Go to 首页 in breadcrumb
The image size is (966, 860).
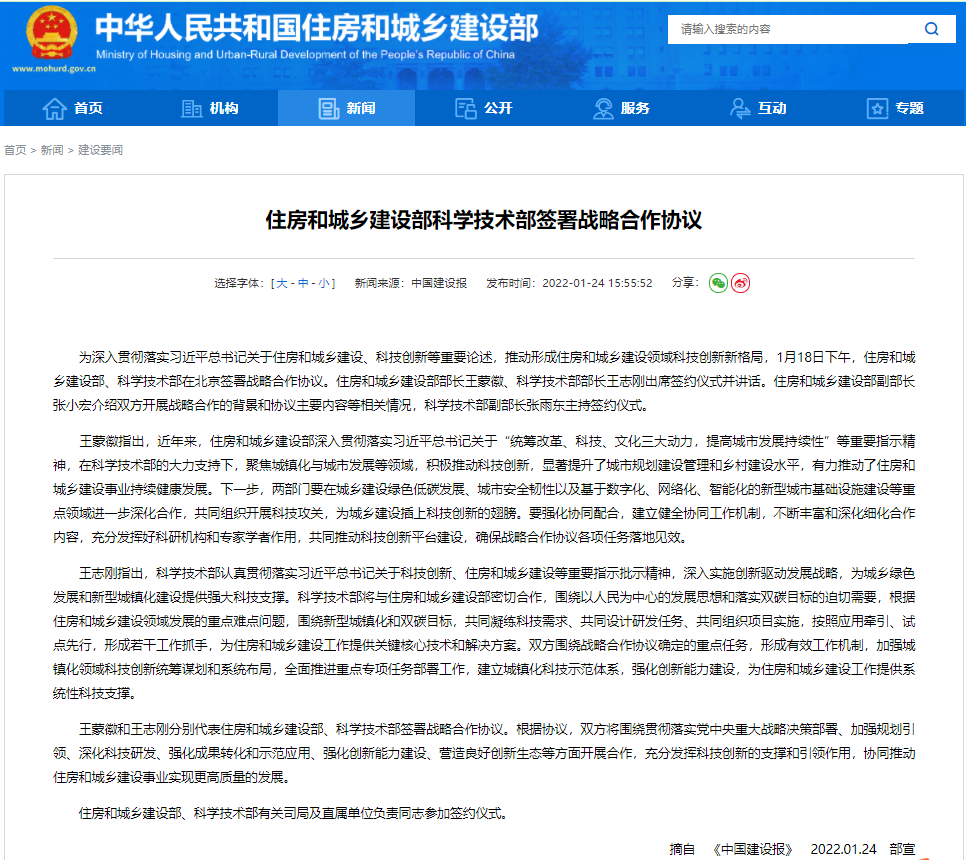click(x=15, y=150)
